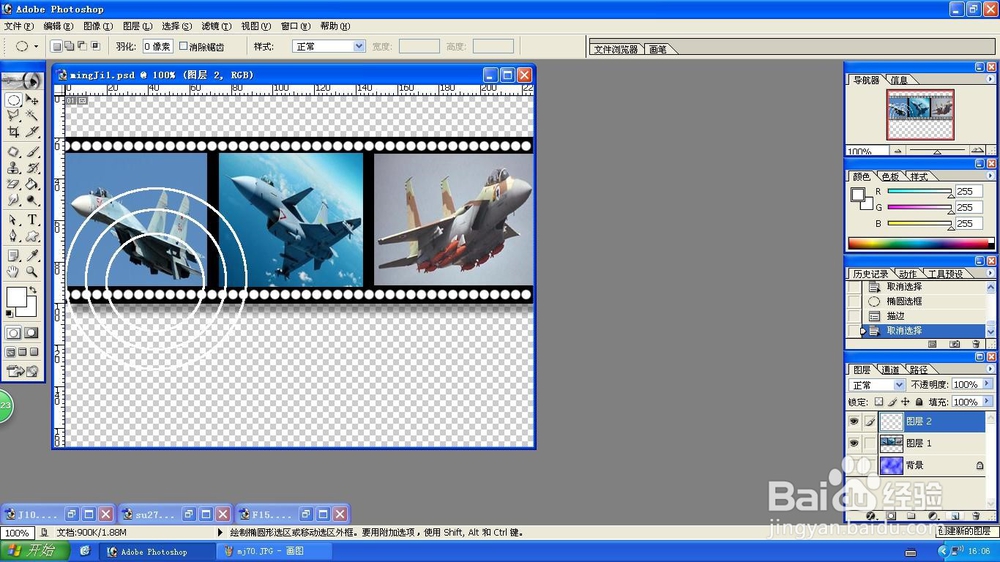The image size is (1000, 562).
Task: Toggle lock all padlock in Layers panel
Action: 919,402
